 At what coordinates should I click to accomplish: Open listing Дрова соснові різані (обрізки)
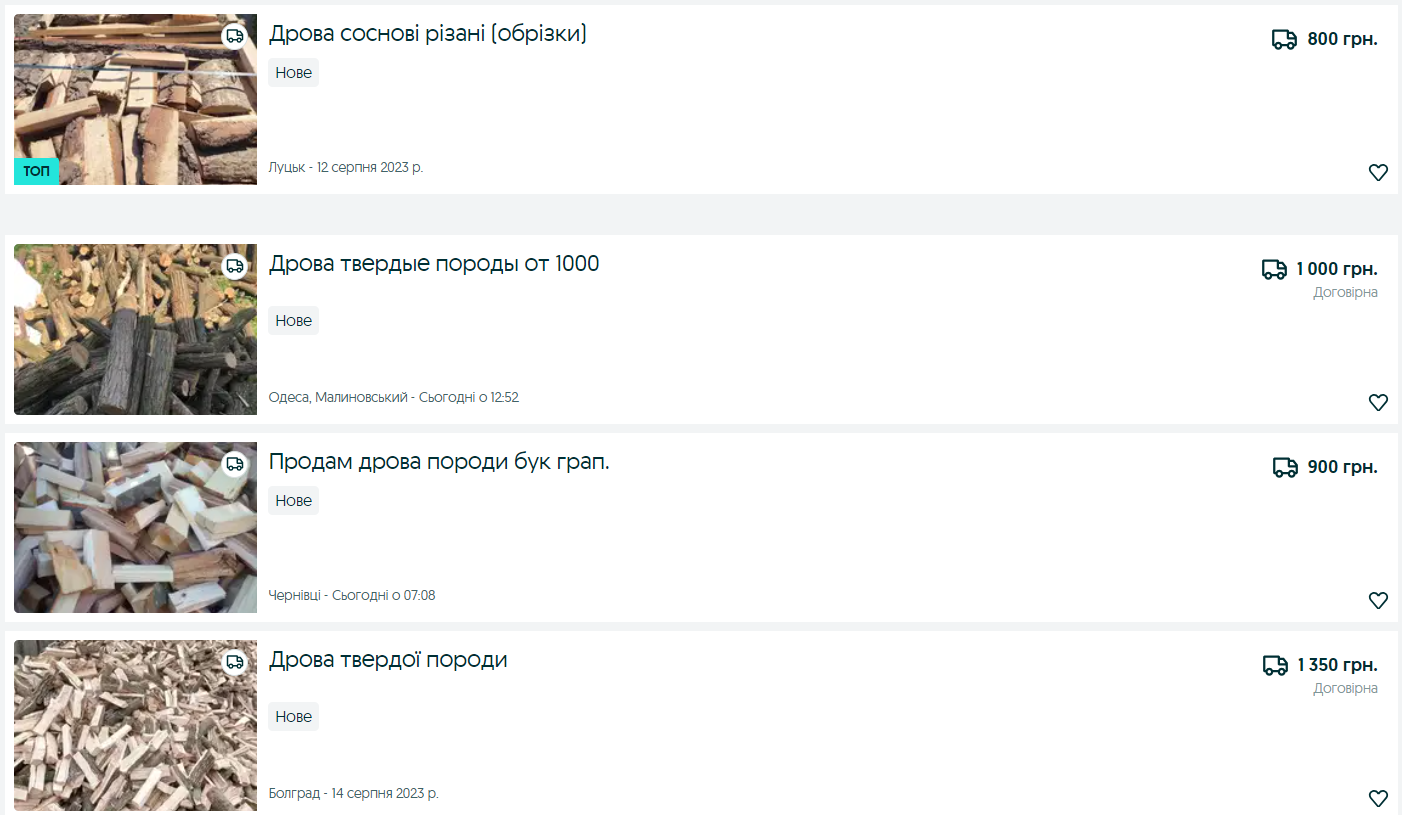pyautogui.click(x=428, y=34)
